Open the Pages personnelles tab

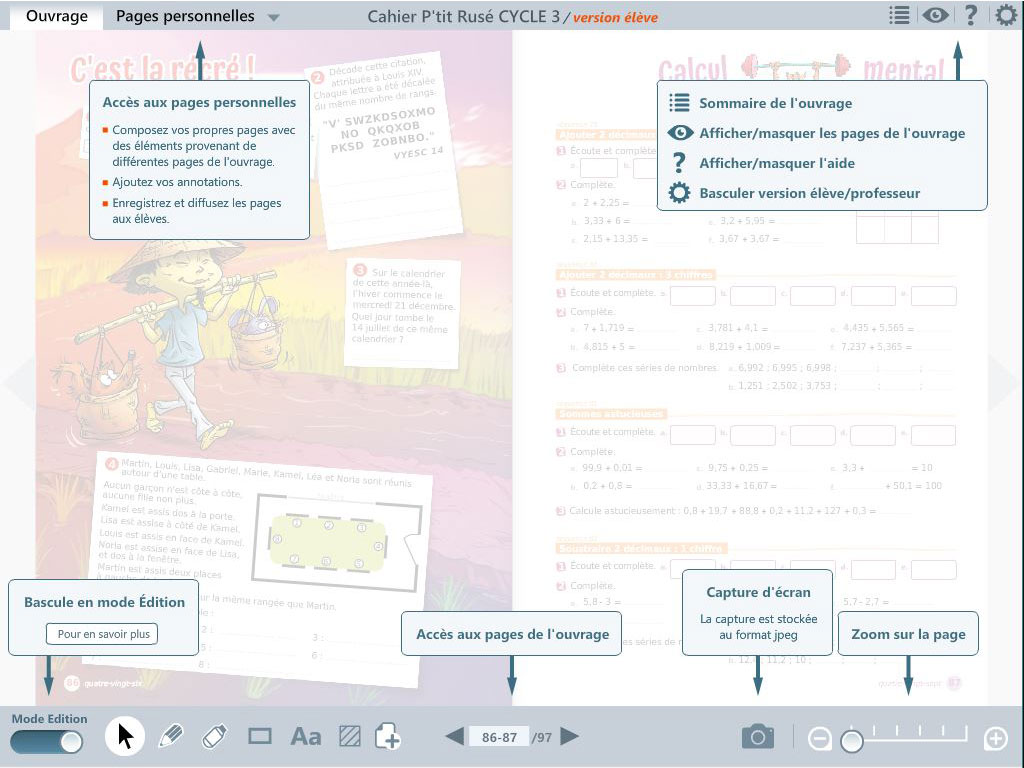click(185, 16)
